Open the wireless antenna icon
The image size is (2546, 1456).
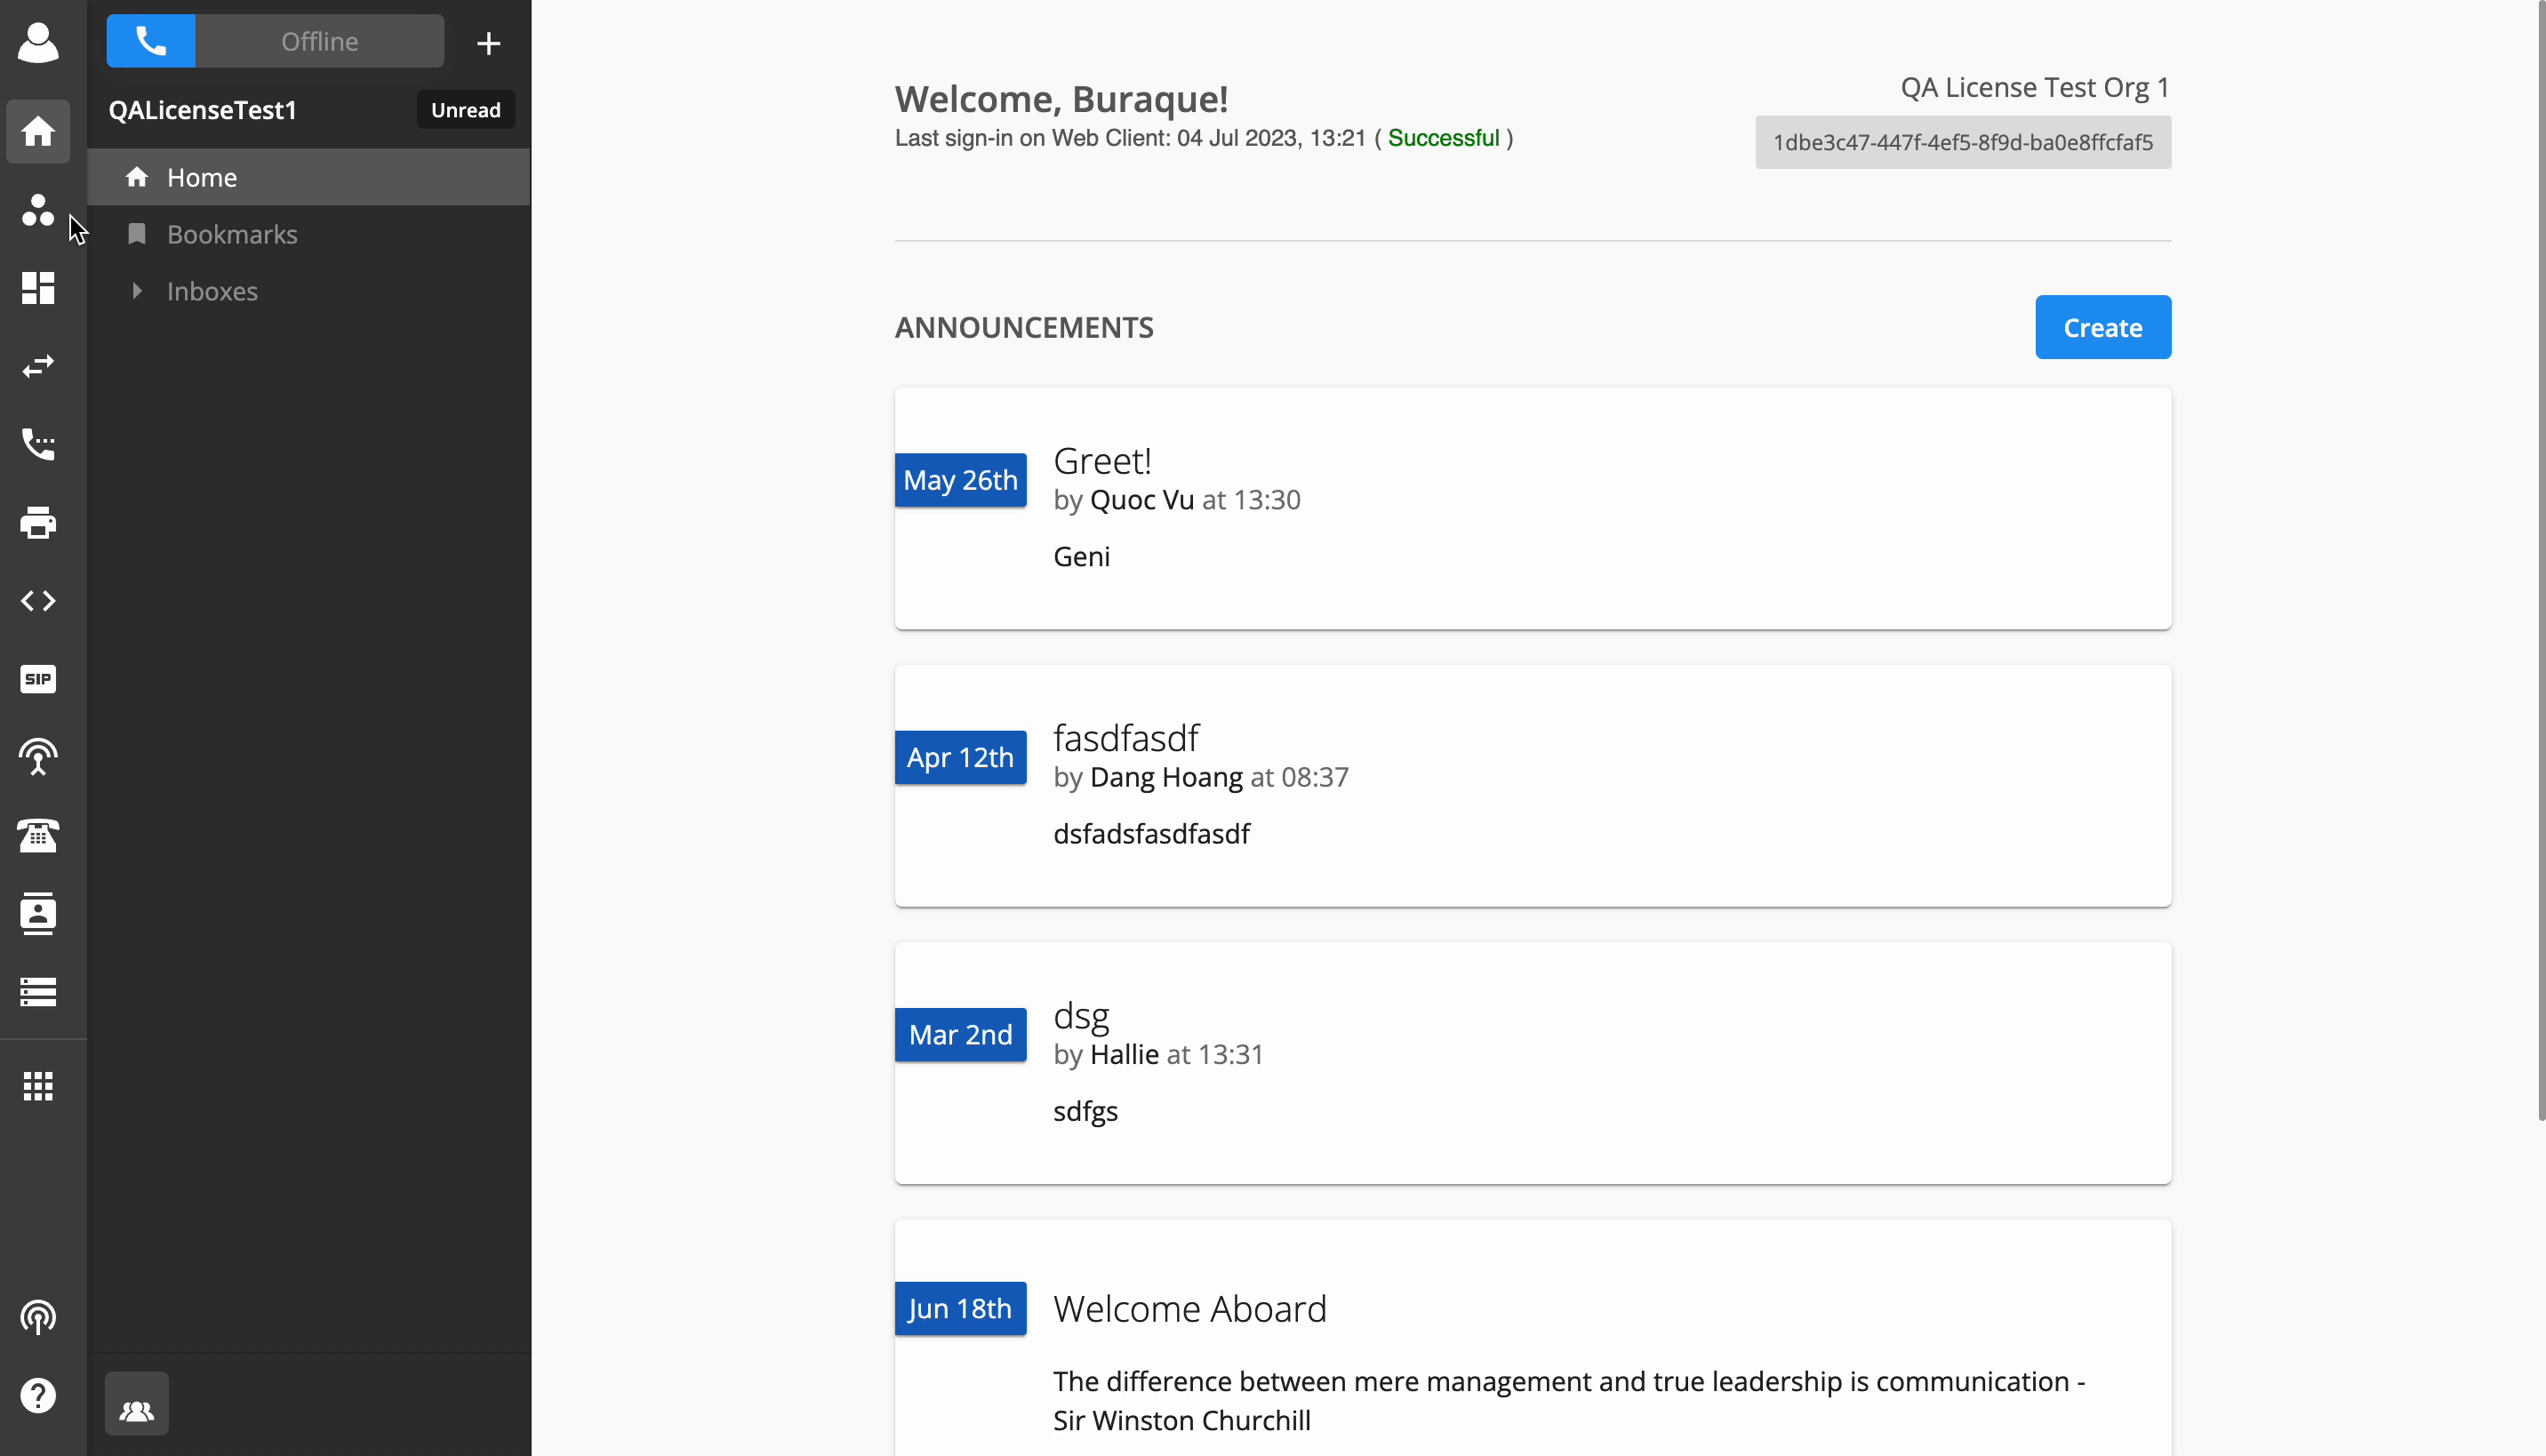click(38, 757)
